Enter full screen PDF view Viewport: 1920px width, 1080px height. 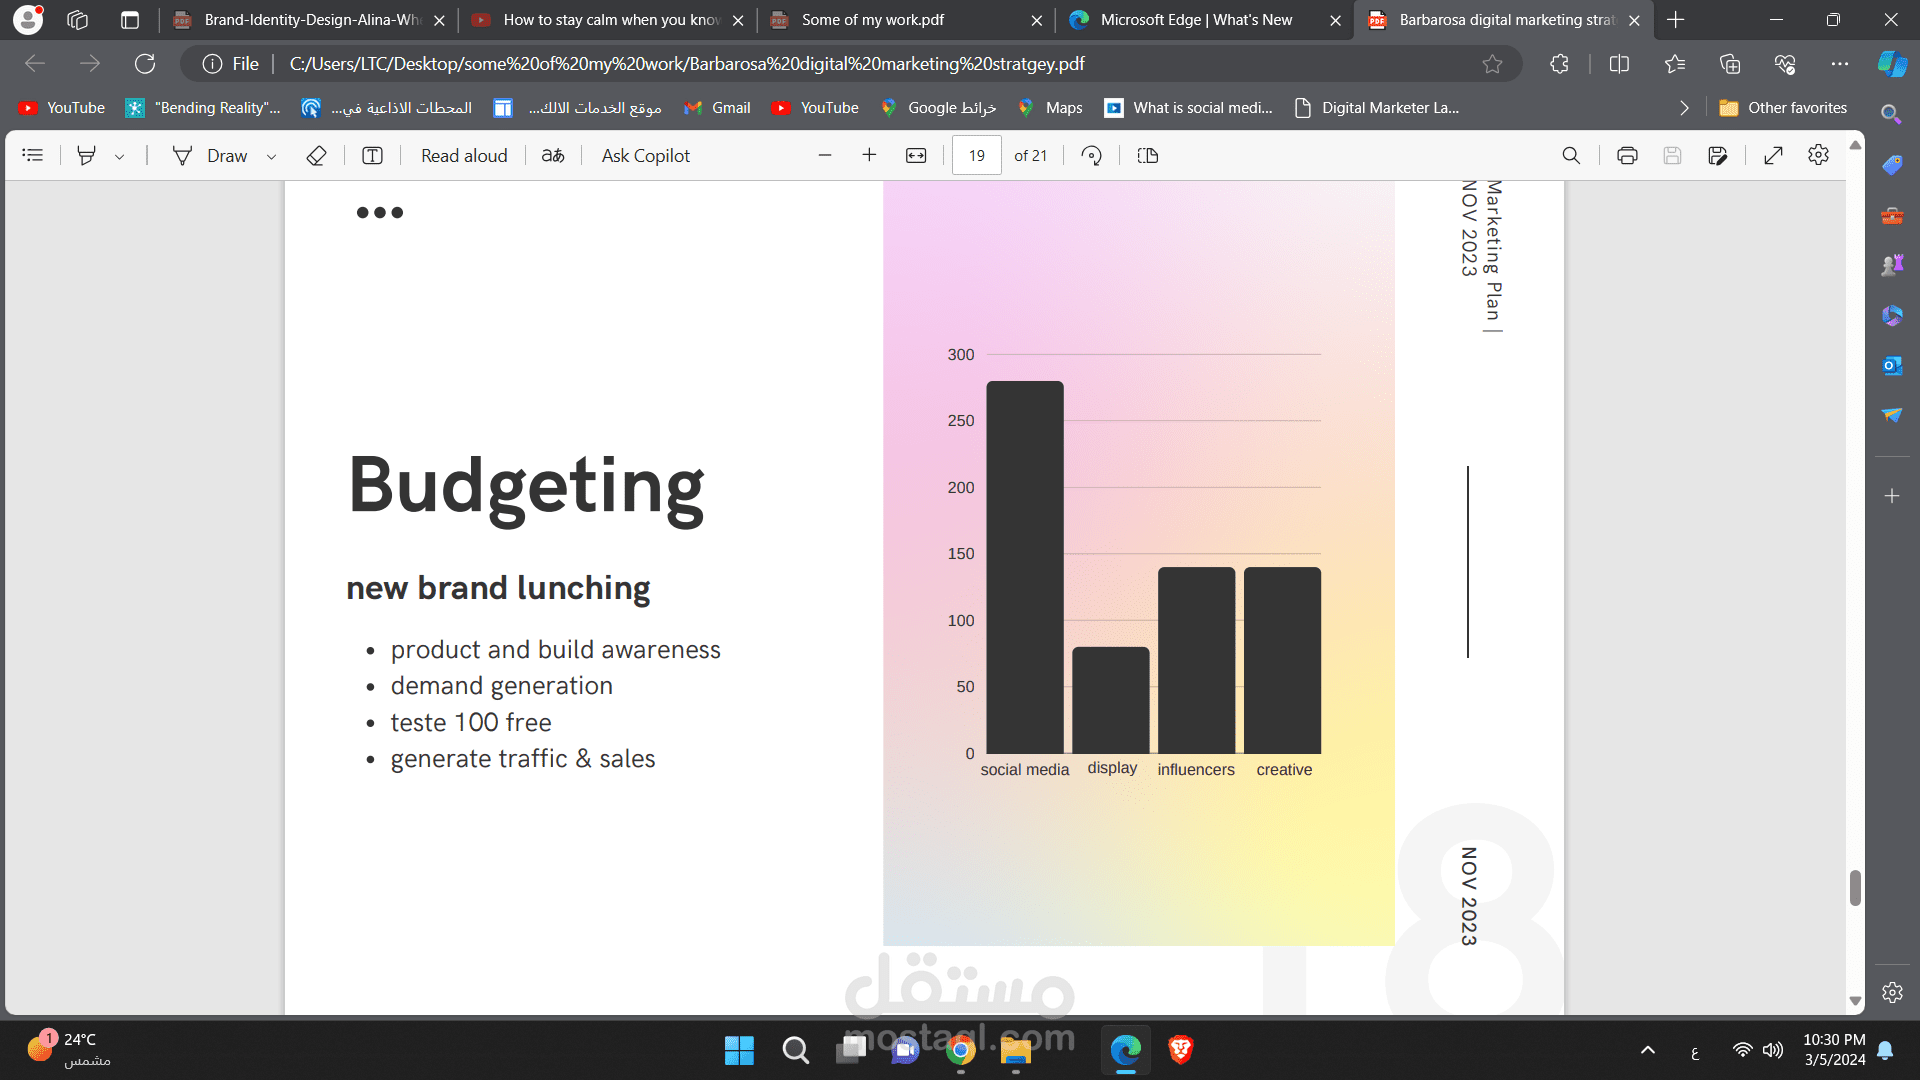click(1773, 155)
